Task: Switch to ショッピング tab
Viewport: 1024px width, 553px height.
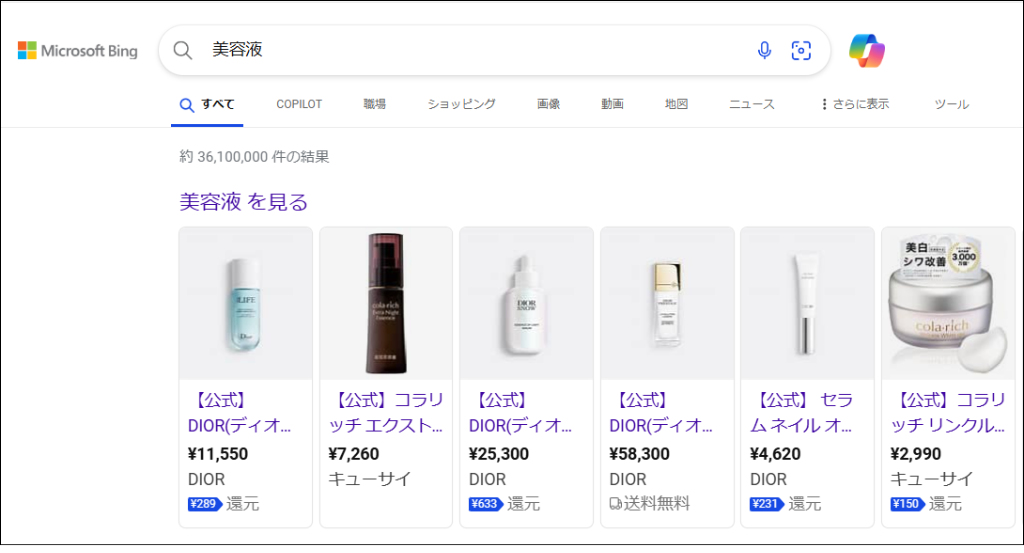Action: 462,104
